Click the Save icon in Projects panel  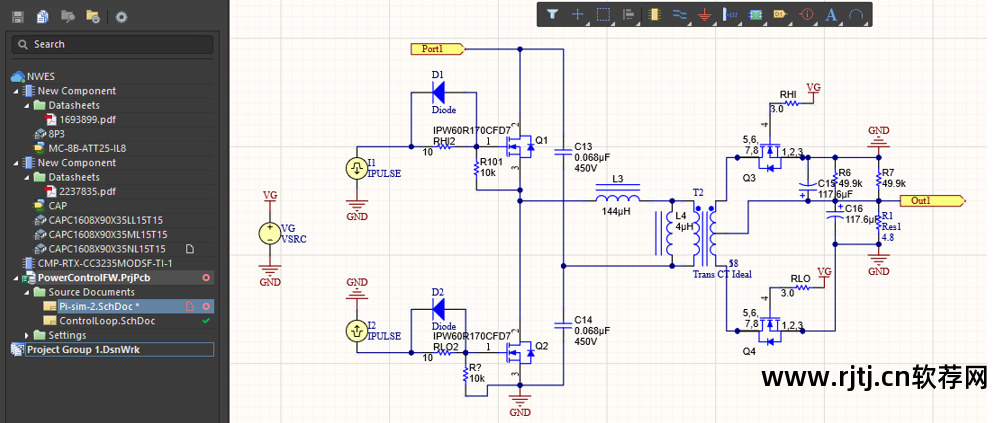pyautogui.click(x=18, y=17)
